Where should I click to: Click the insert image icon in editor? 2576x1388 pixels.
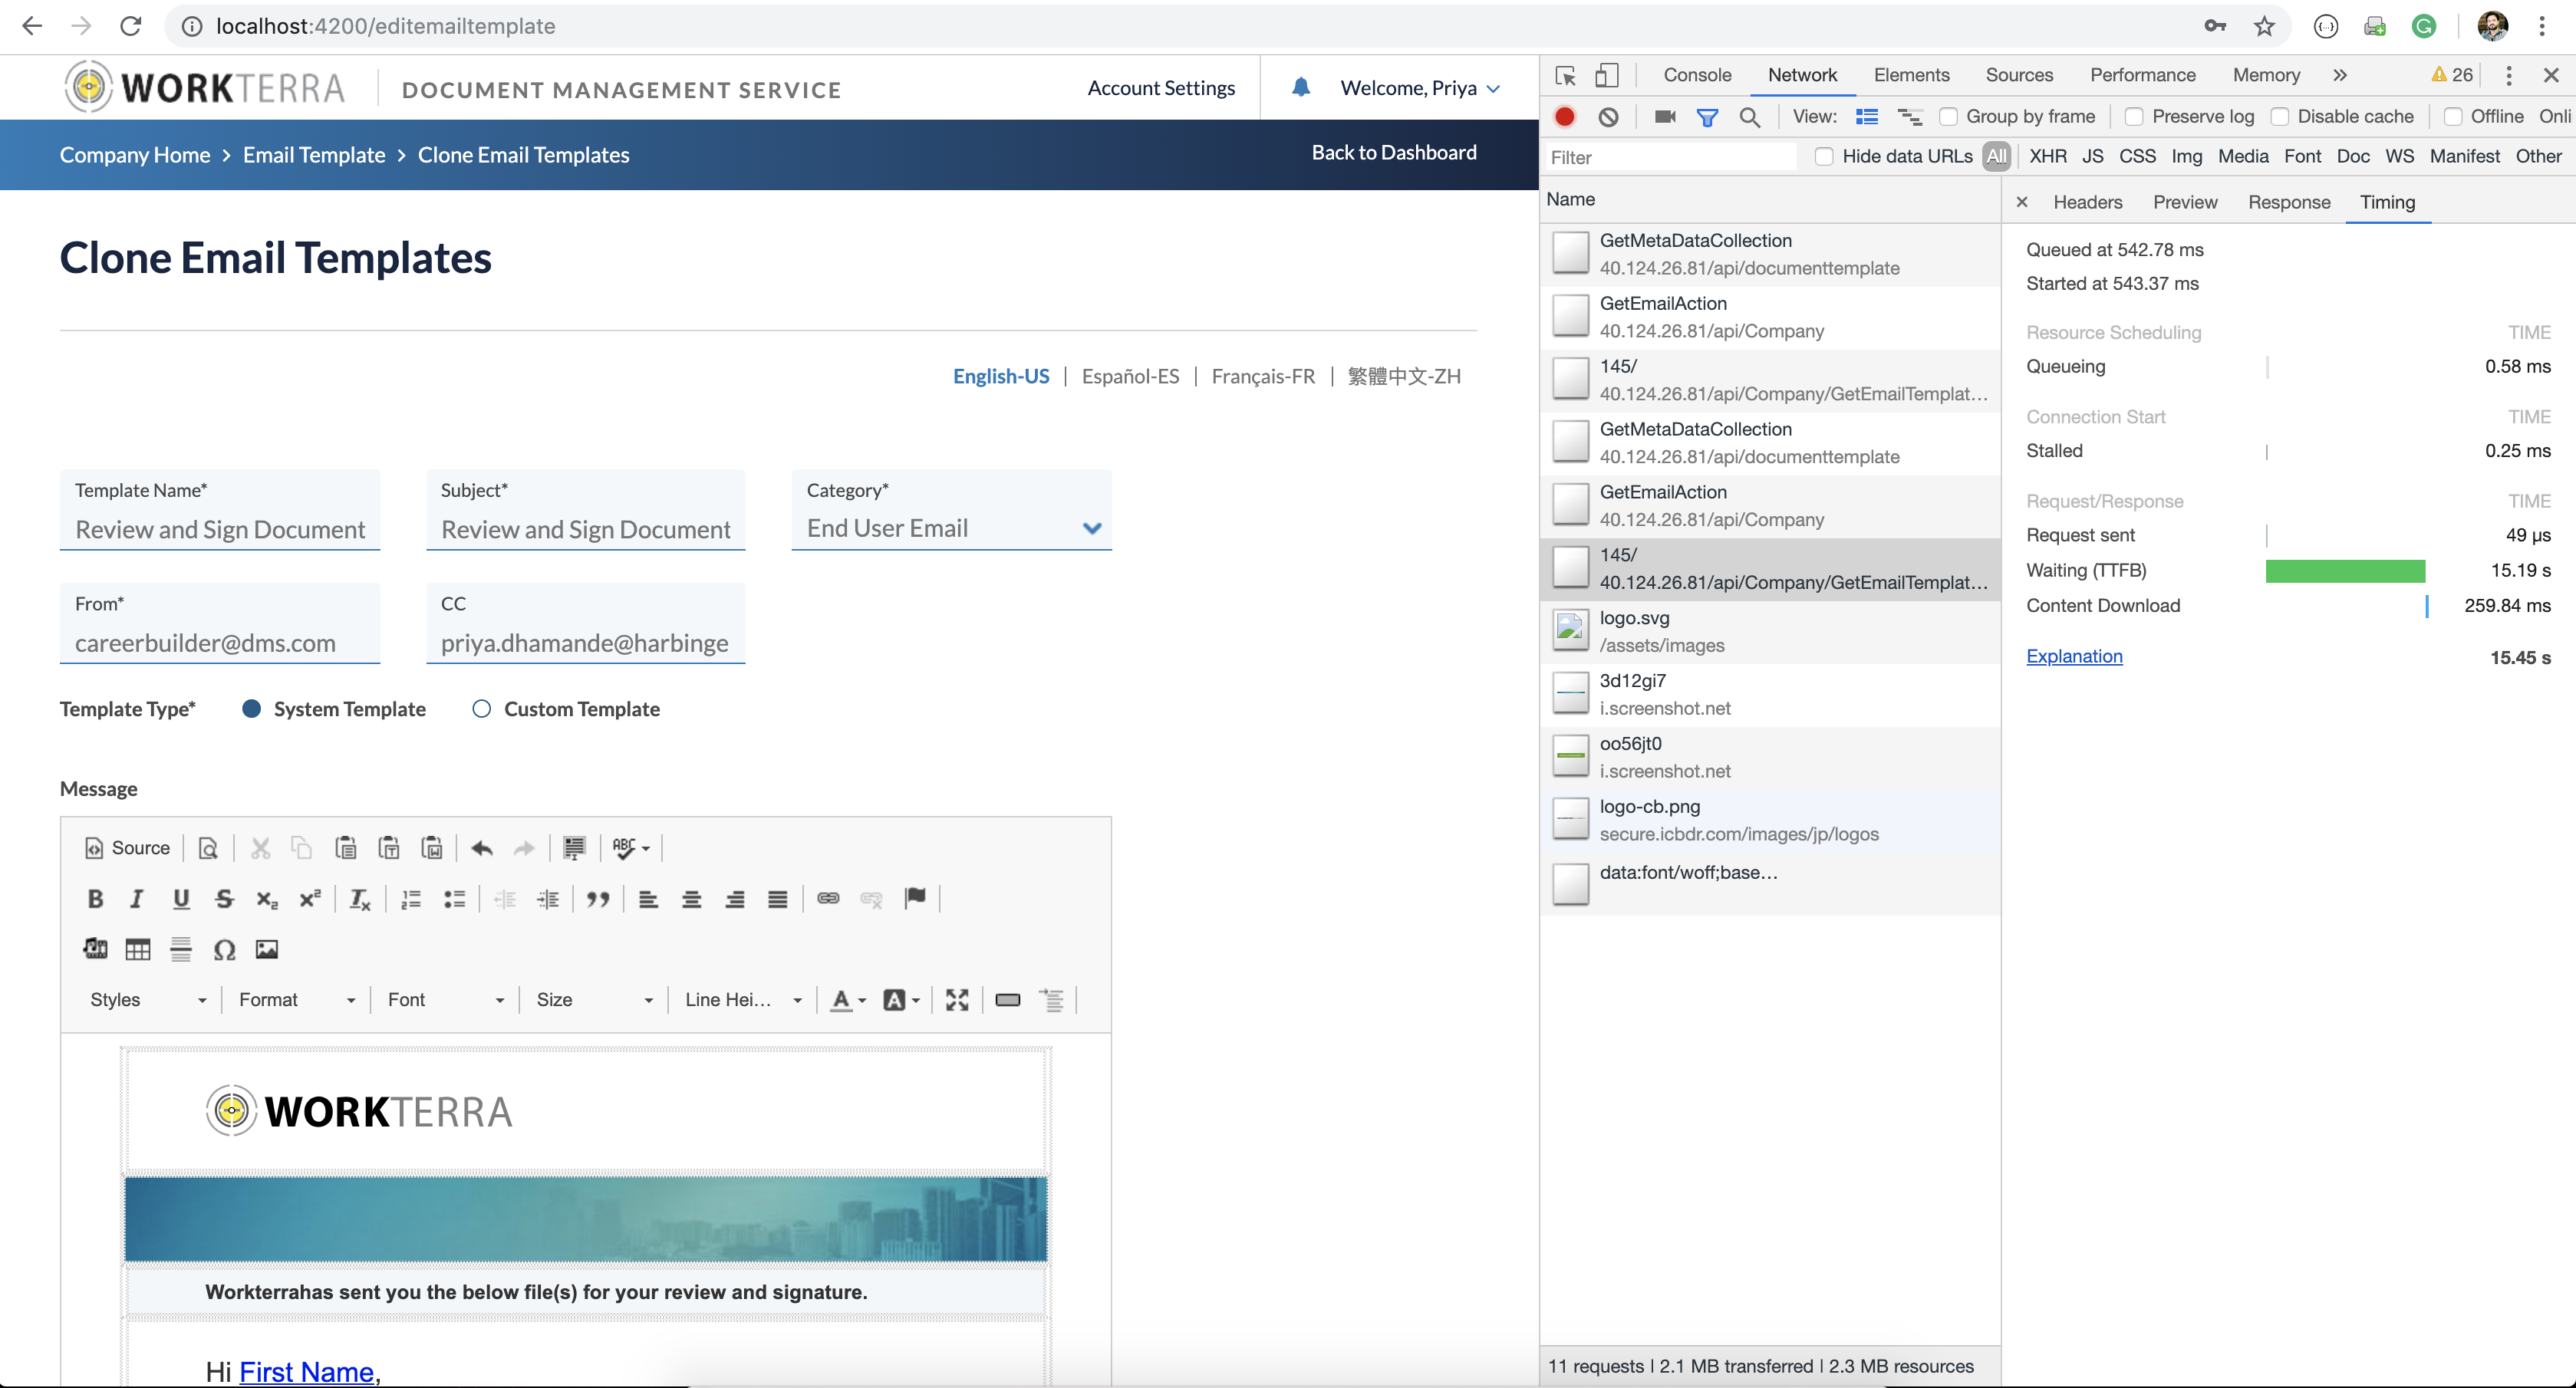point(267,949)
